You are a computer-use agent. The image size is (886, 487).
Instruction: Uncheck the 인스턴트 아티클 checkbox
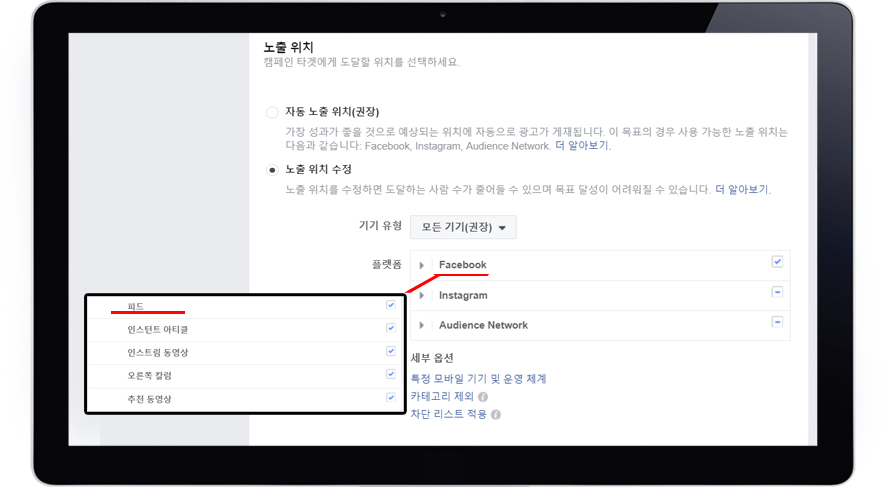(390, 328)
